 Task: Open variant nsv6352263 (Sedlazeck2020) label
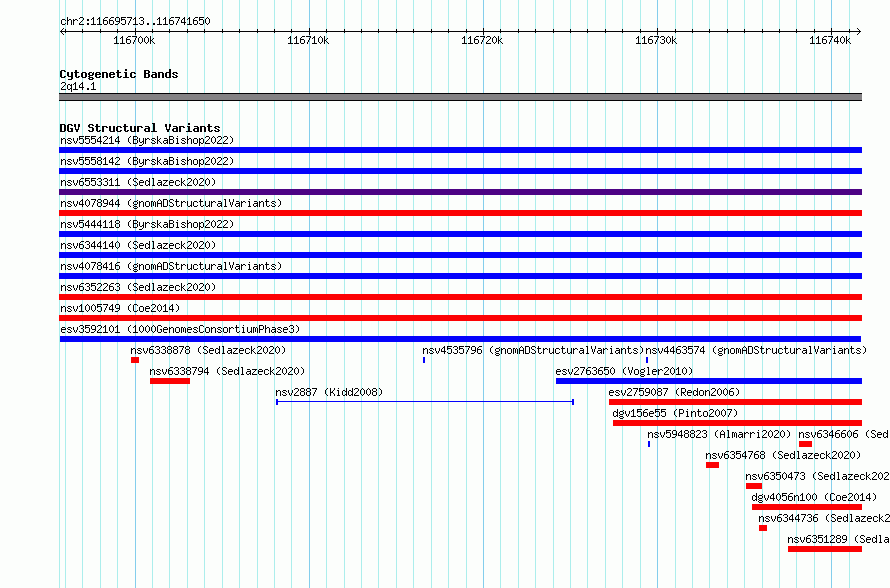(x=138, y=287)
